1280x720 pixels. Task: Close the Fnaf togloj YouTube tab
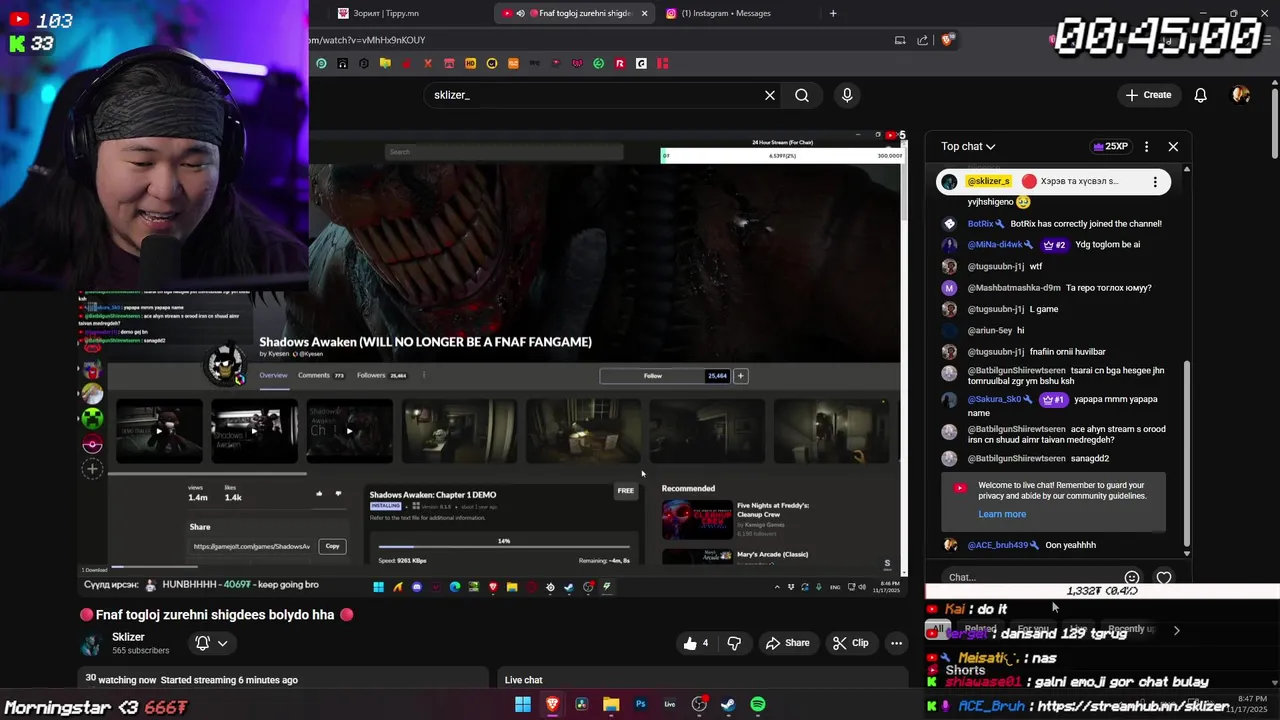(644, 13)
